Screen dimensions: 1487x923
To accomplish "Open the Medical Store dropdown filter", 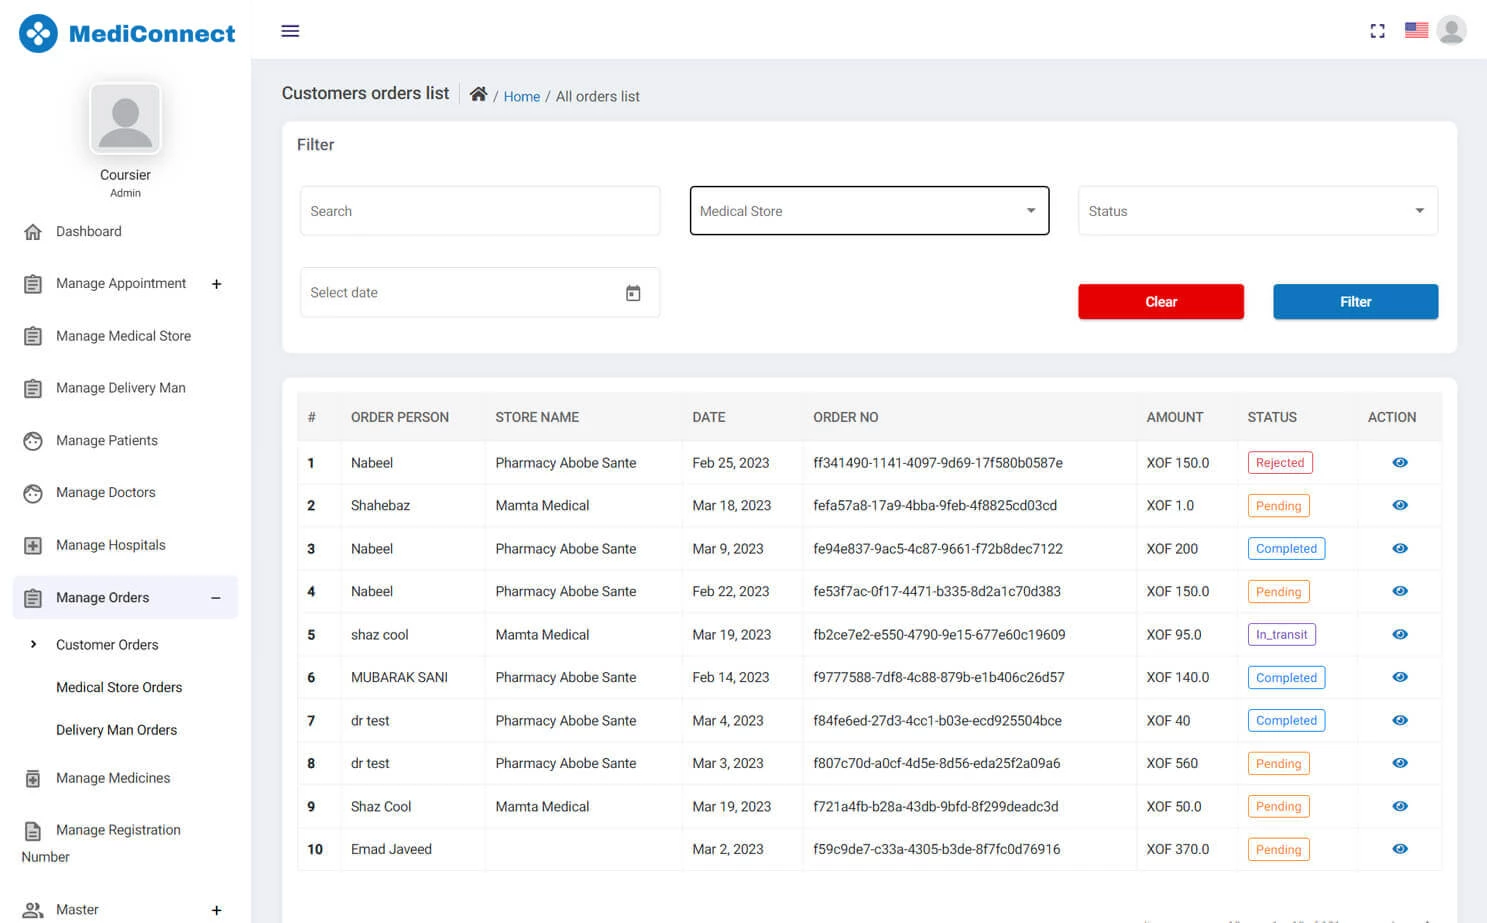I will click(868, 210).
